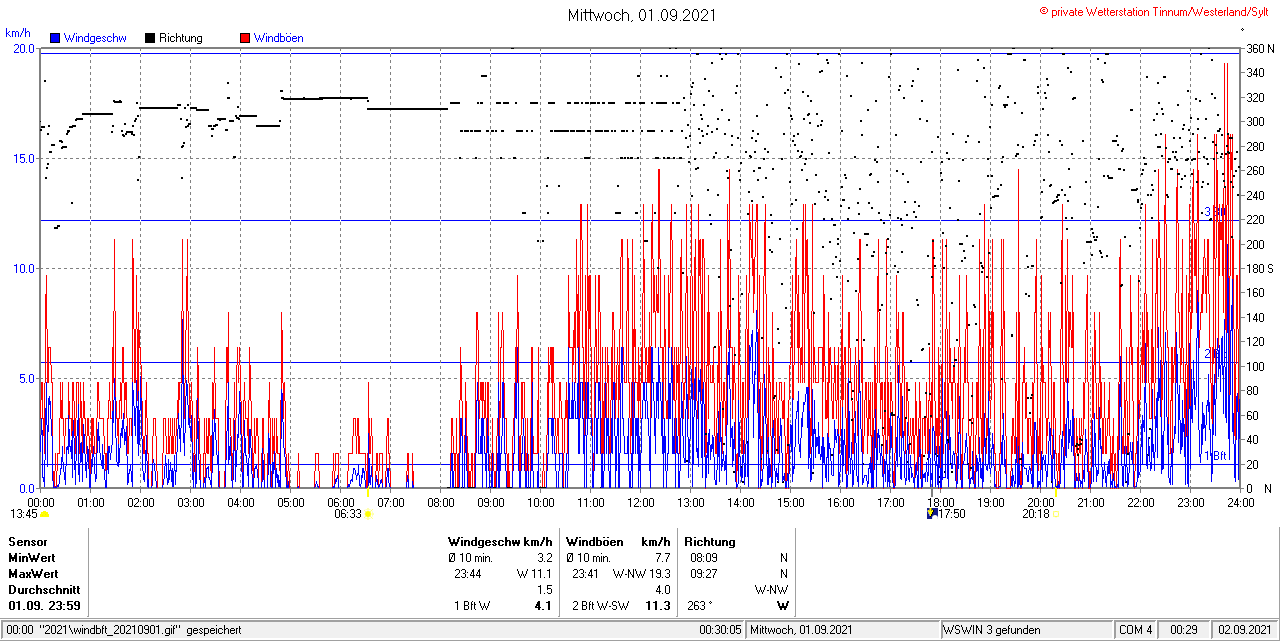Click the bold W current direction value
1280x641 pixels.
(x=783, y=605)
